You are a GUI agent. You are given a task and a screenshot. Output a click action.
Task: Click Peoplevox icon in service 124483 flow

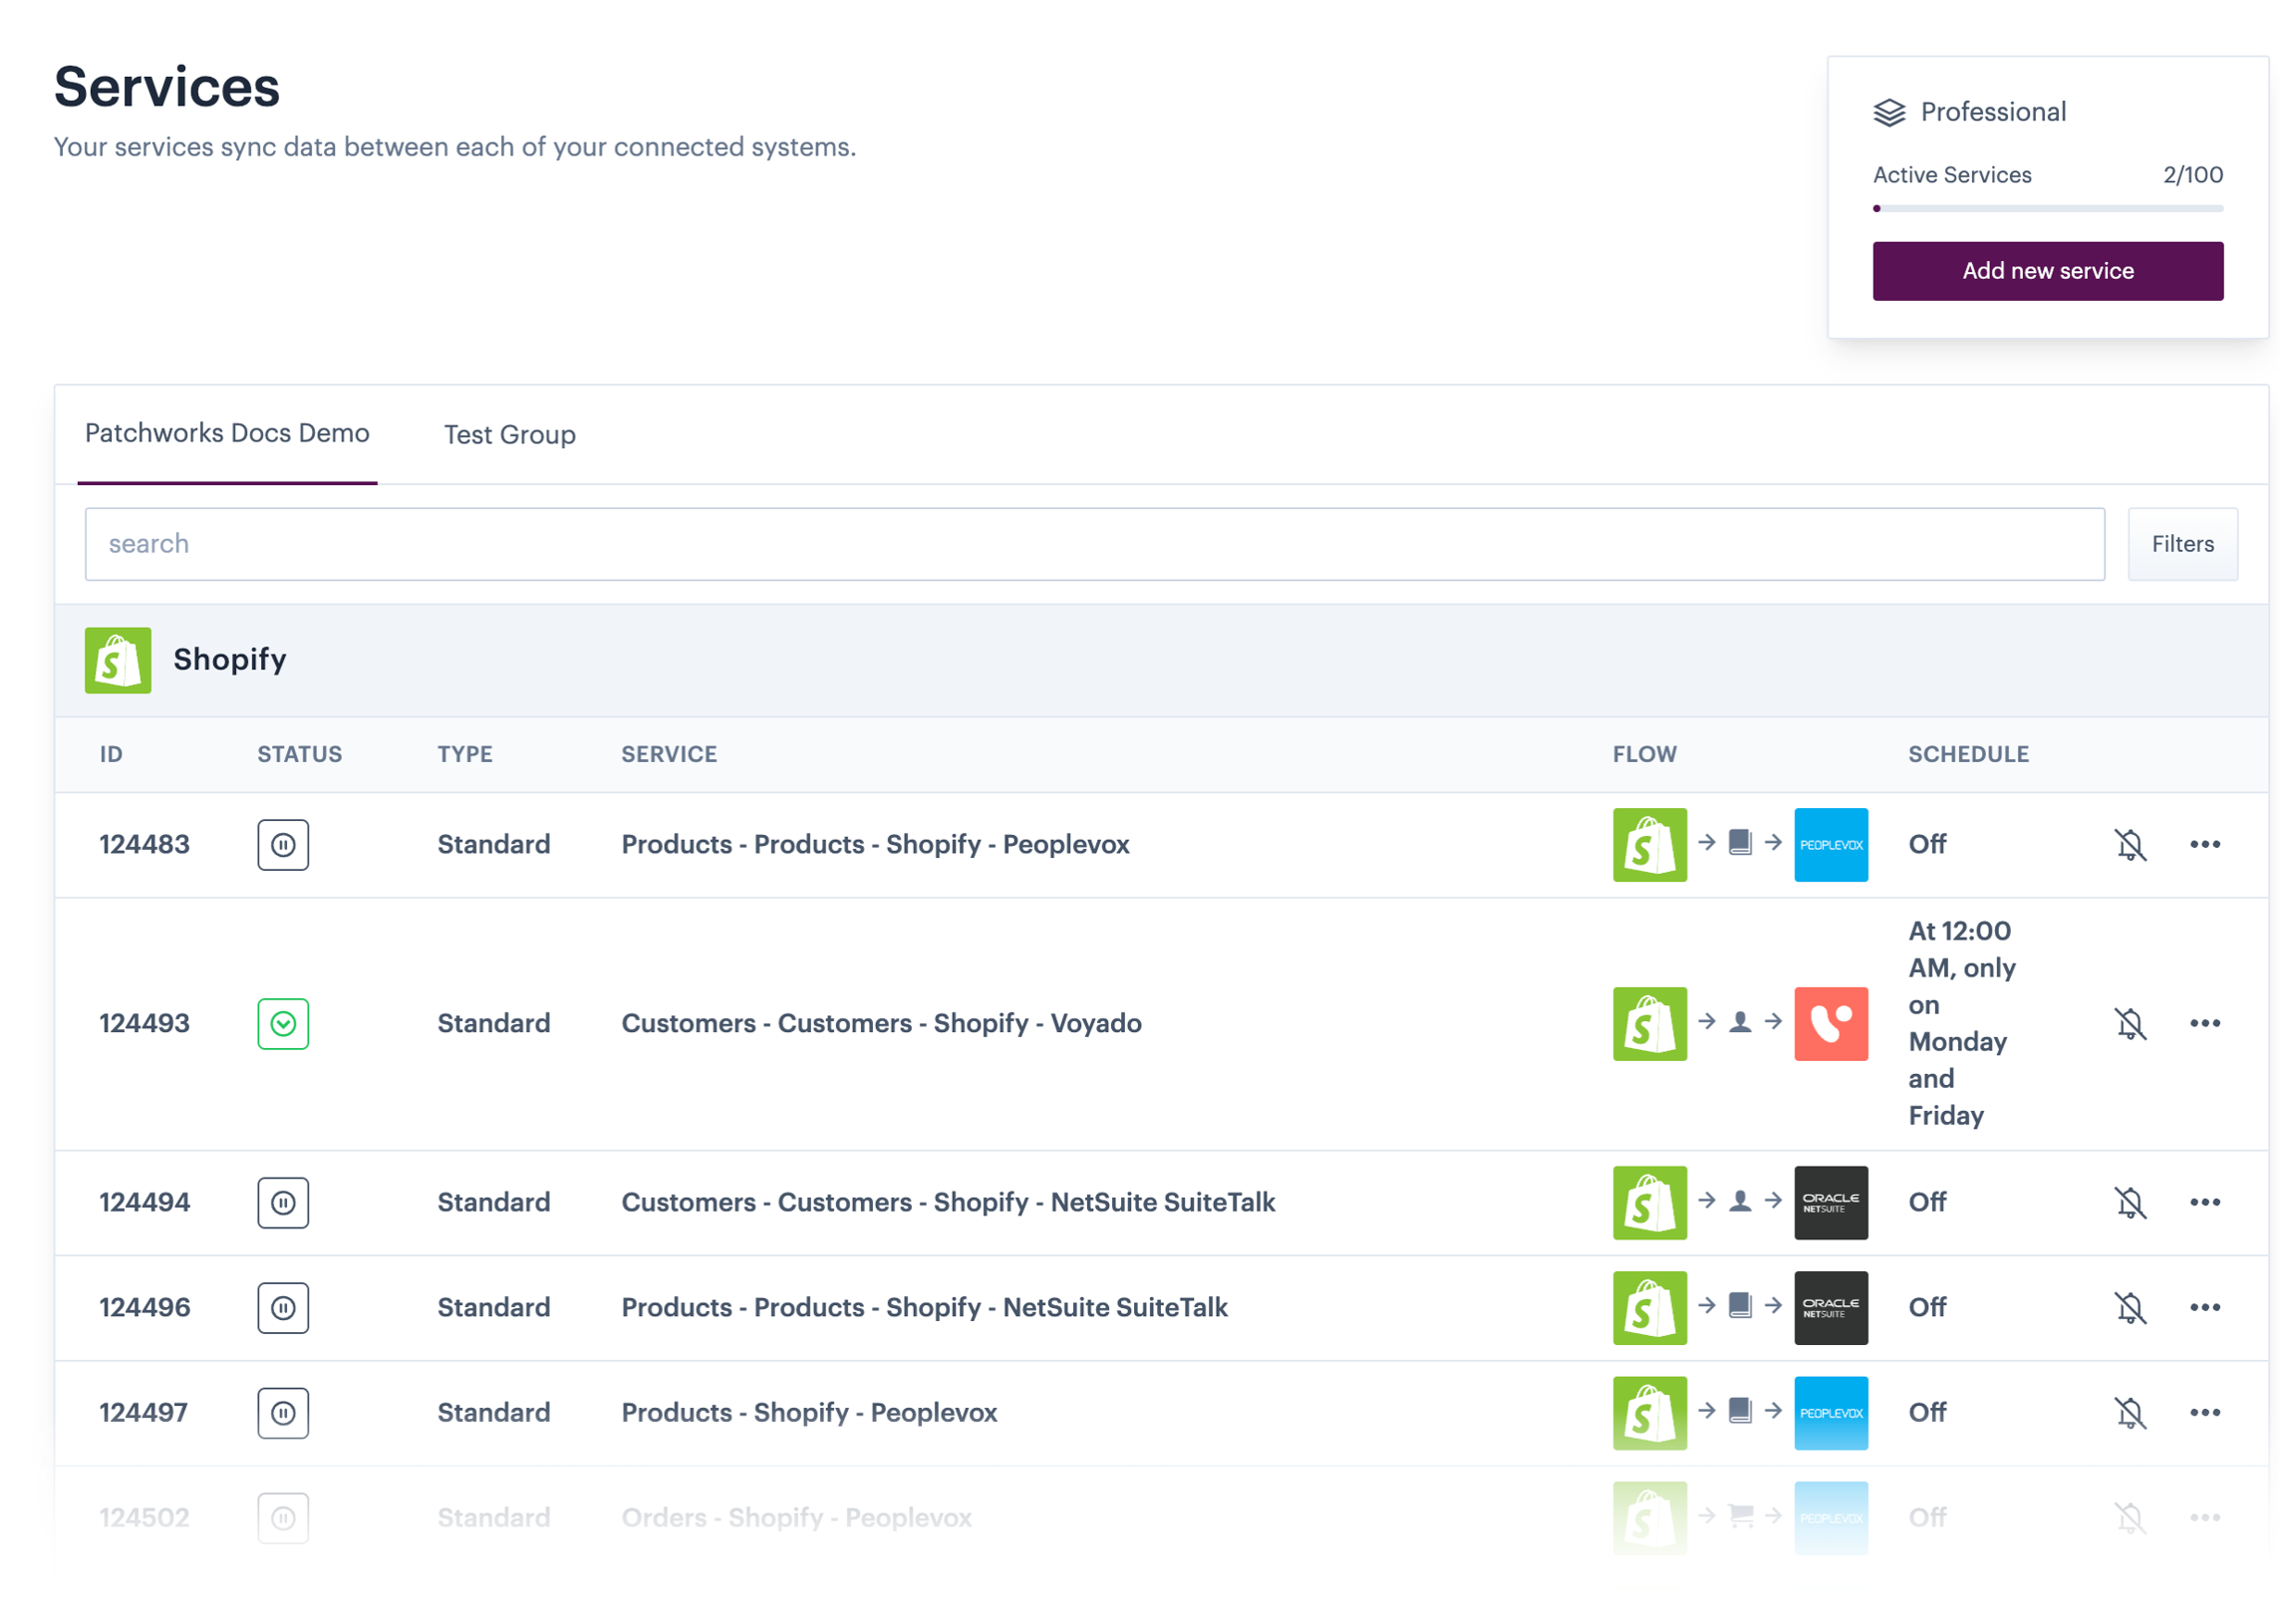point(1830,844)
